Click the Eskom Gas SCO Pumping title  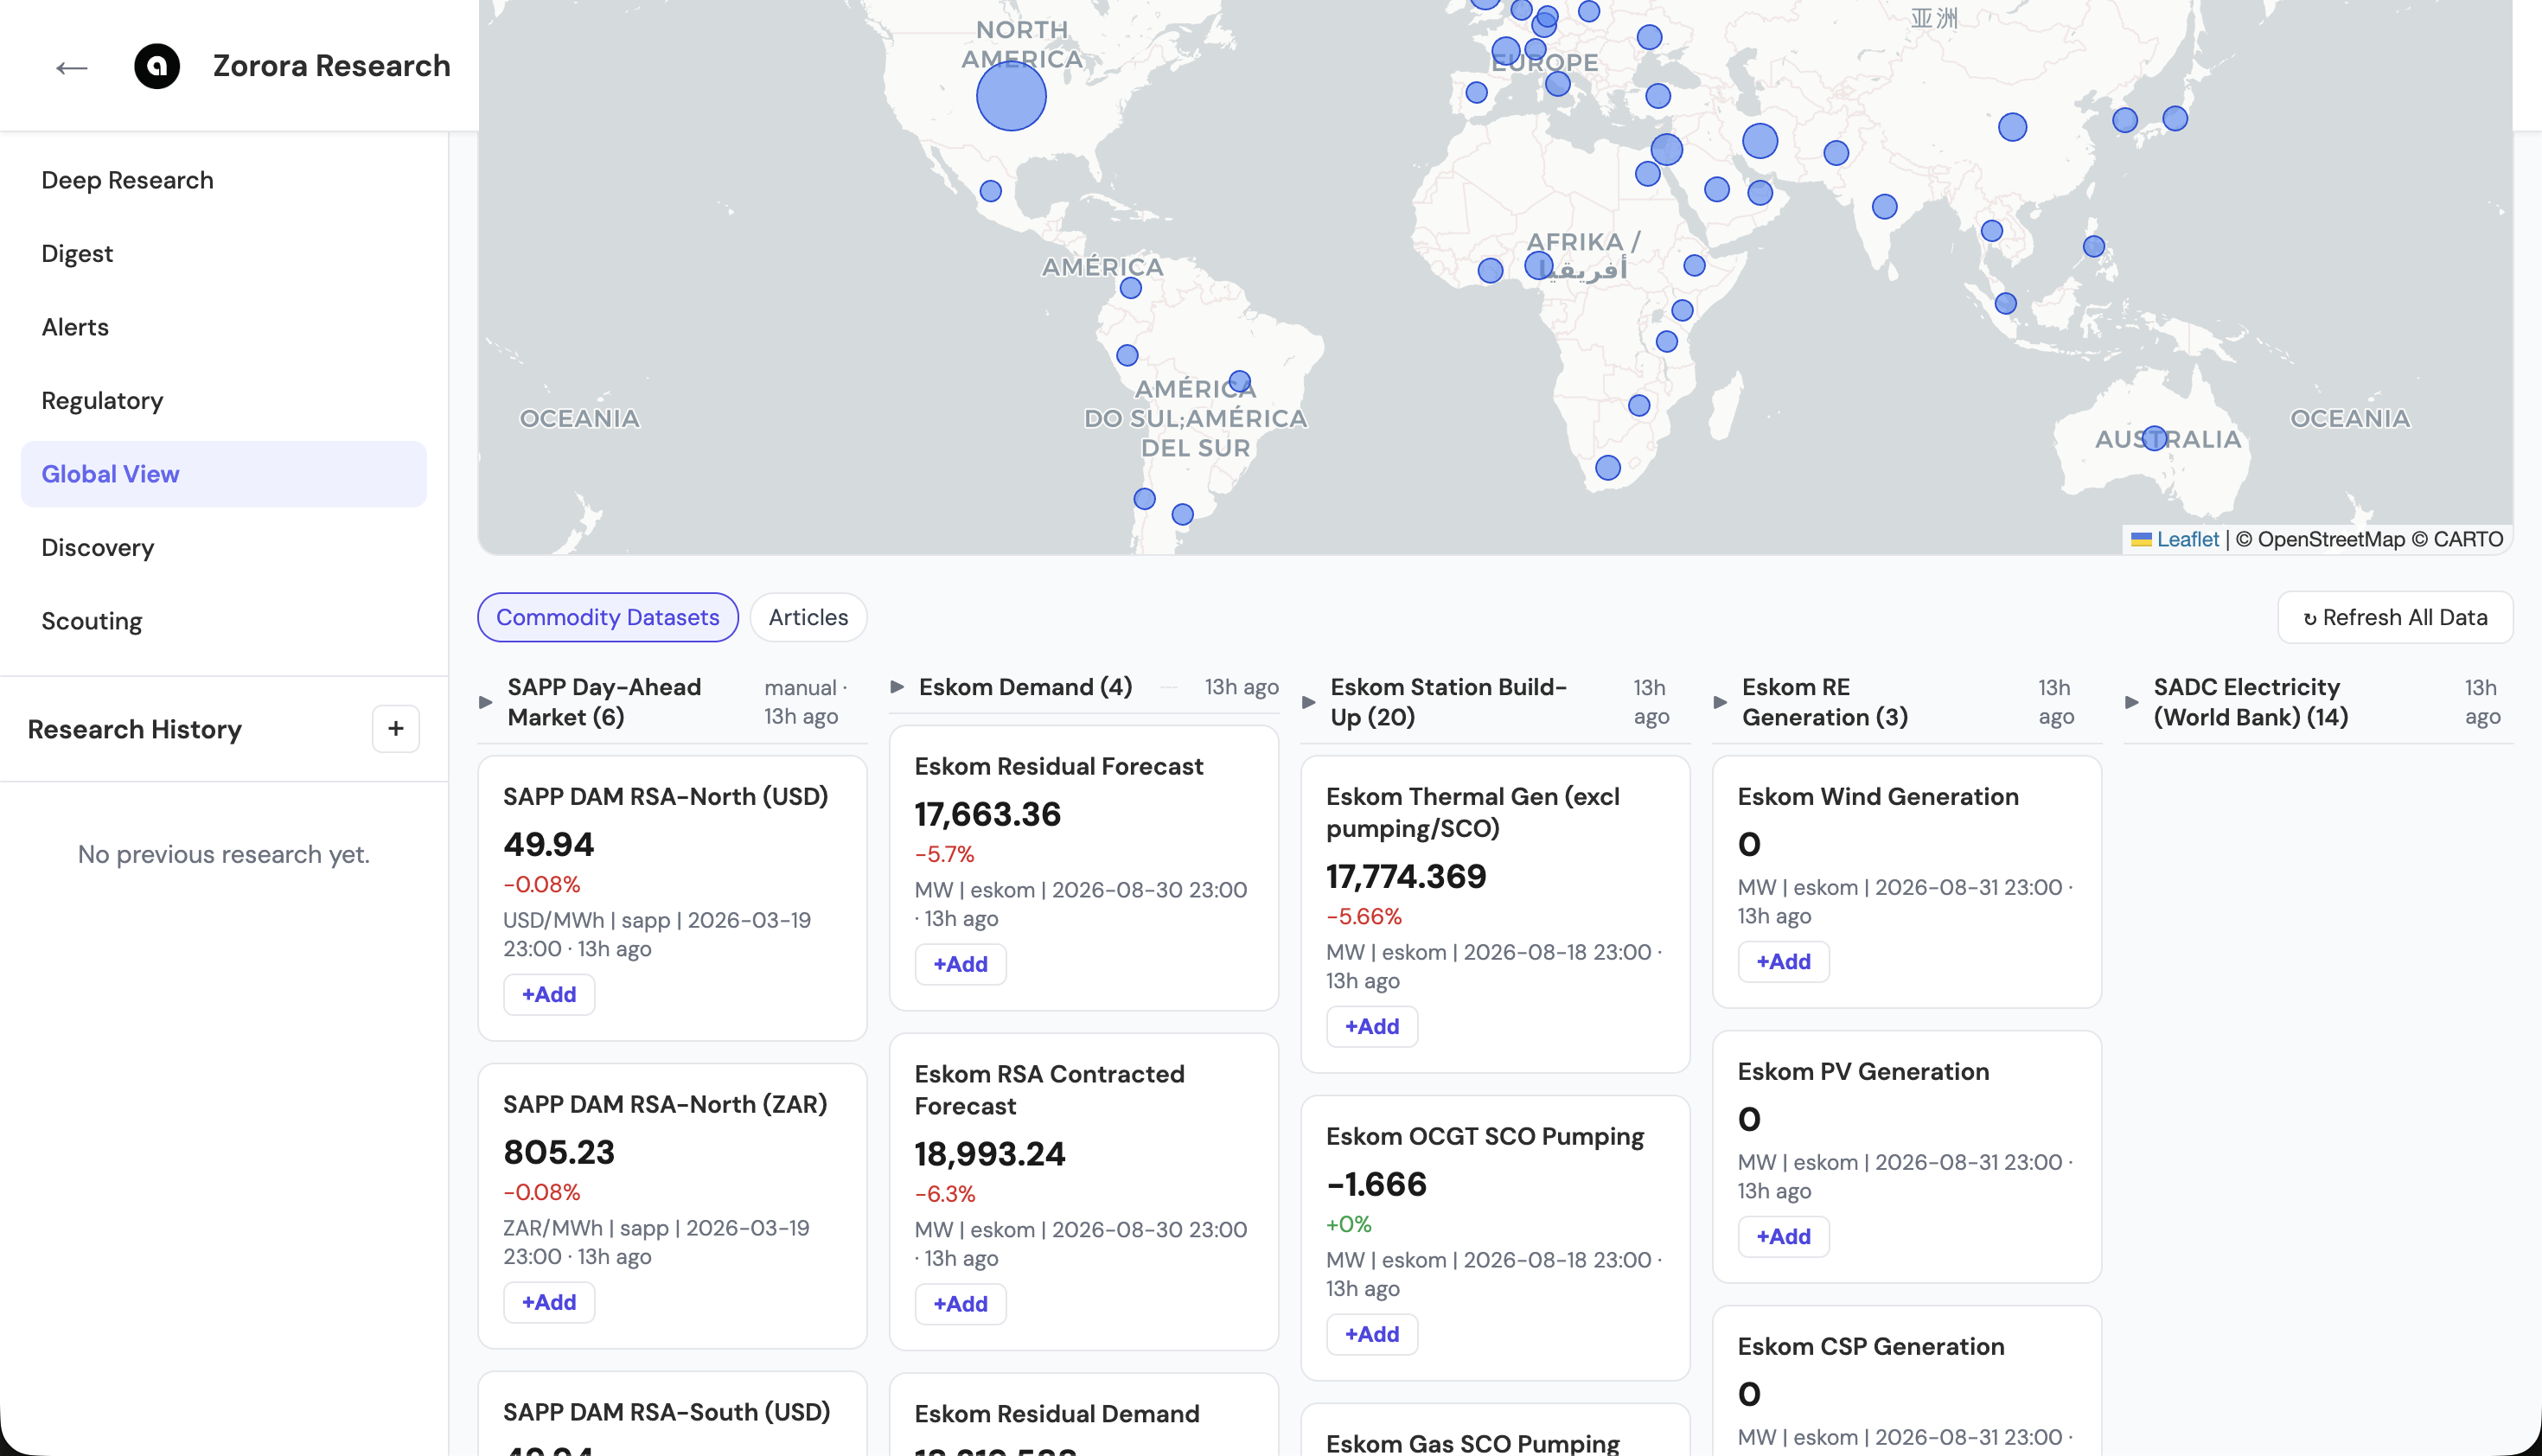(x=1473, y=1444)
